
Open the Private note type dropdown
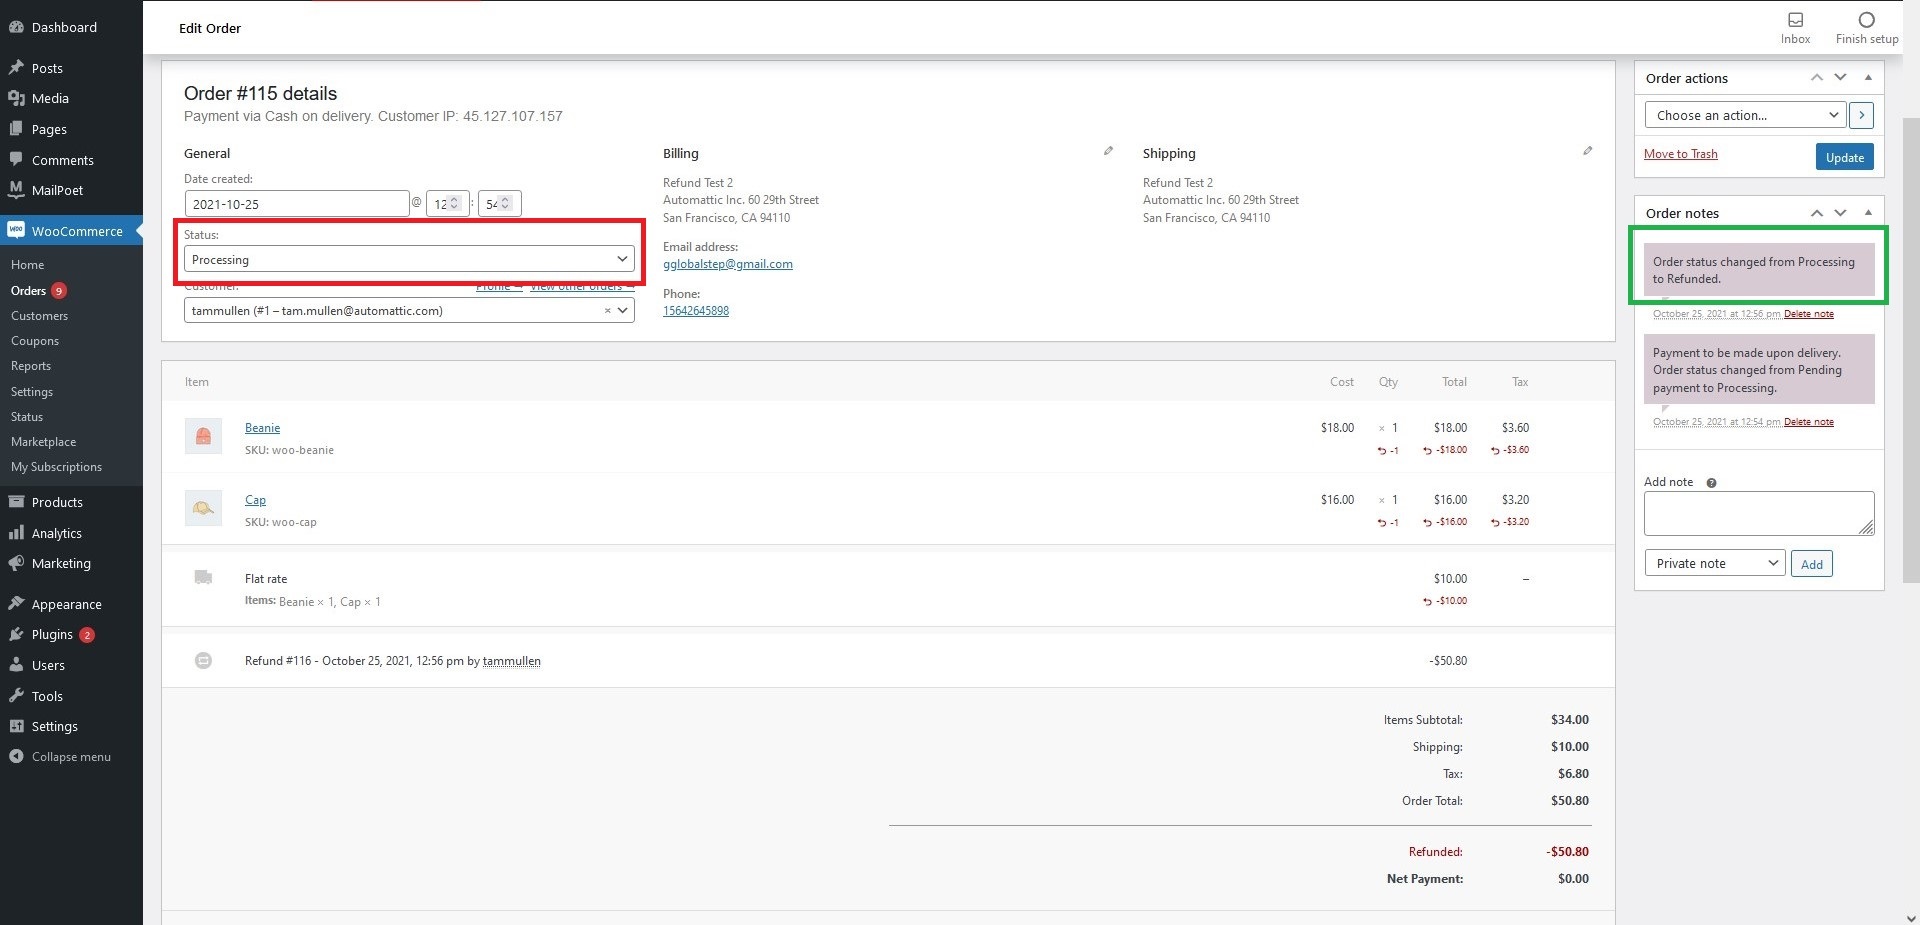tap(1714, 563)
